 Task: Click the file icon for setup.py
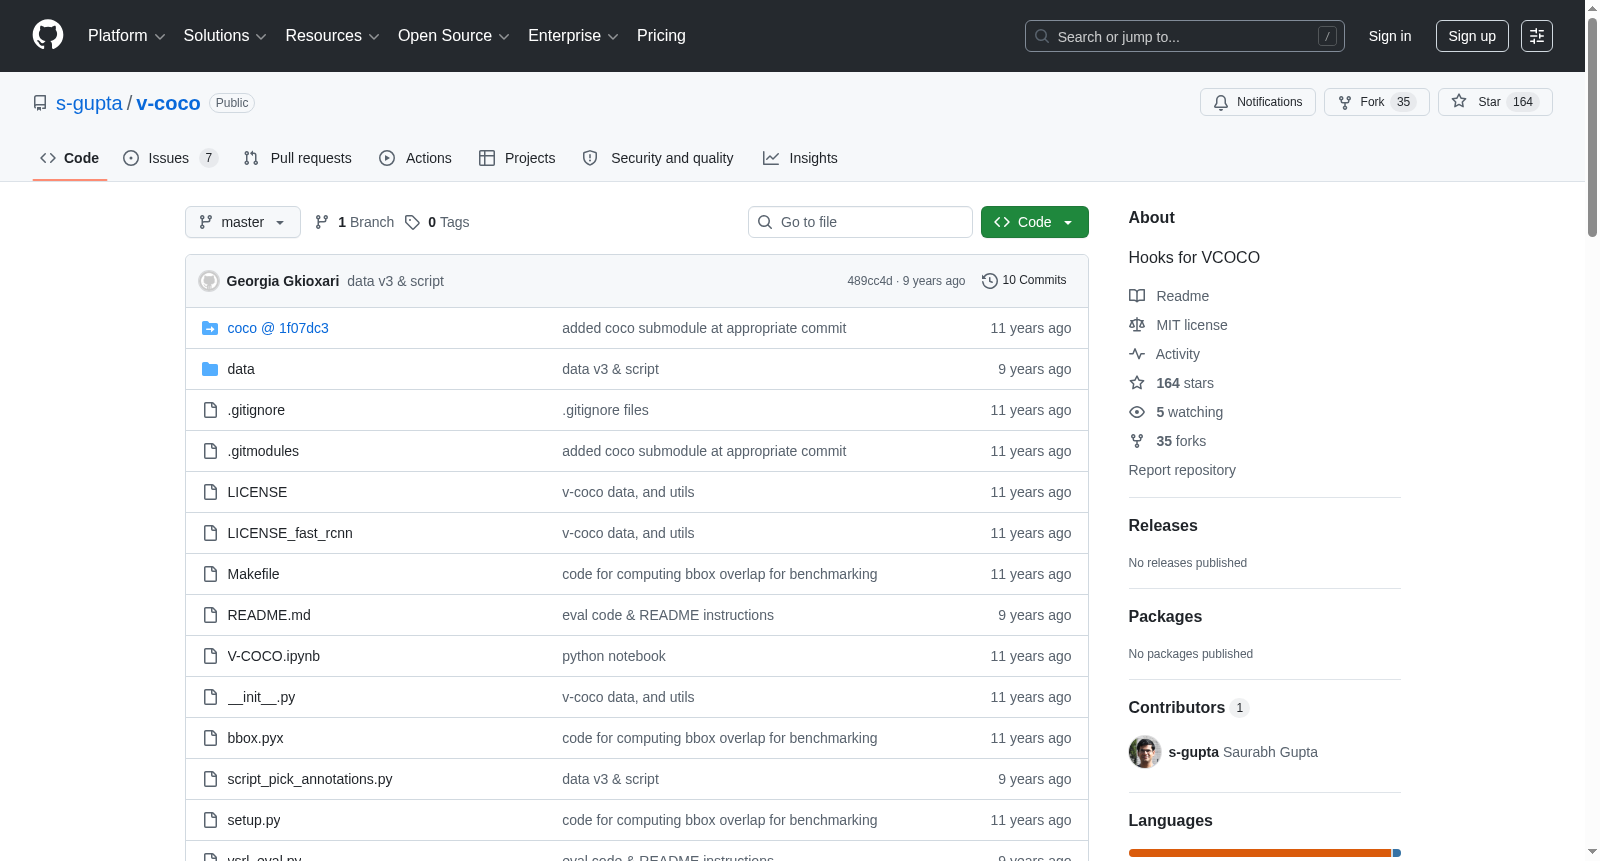[x=210, y=820]
